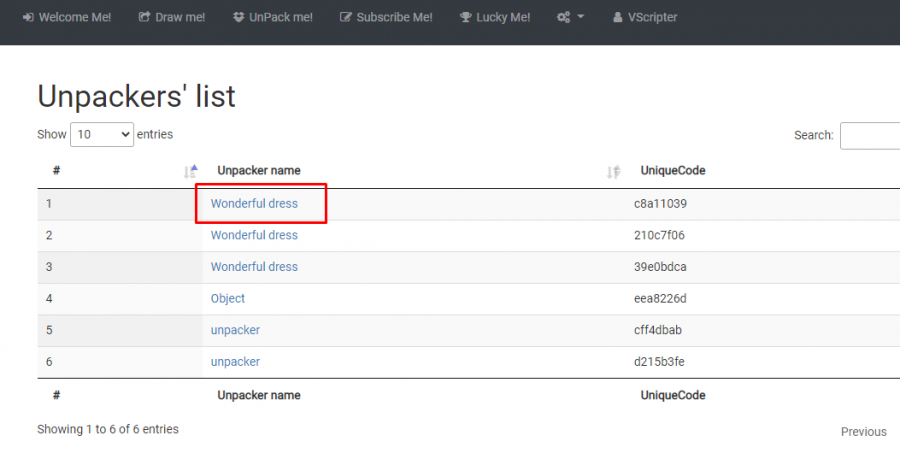Screen dimensions: 900x459
Task: Open the unpacker link in row 5
Action: tap(235, 330)
